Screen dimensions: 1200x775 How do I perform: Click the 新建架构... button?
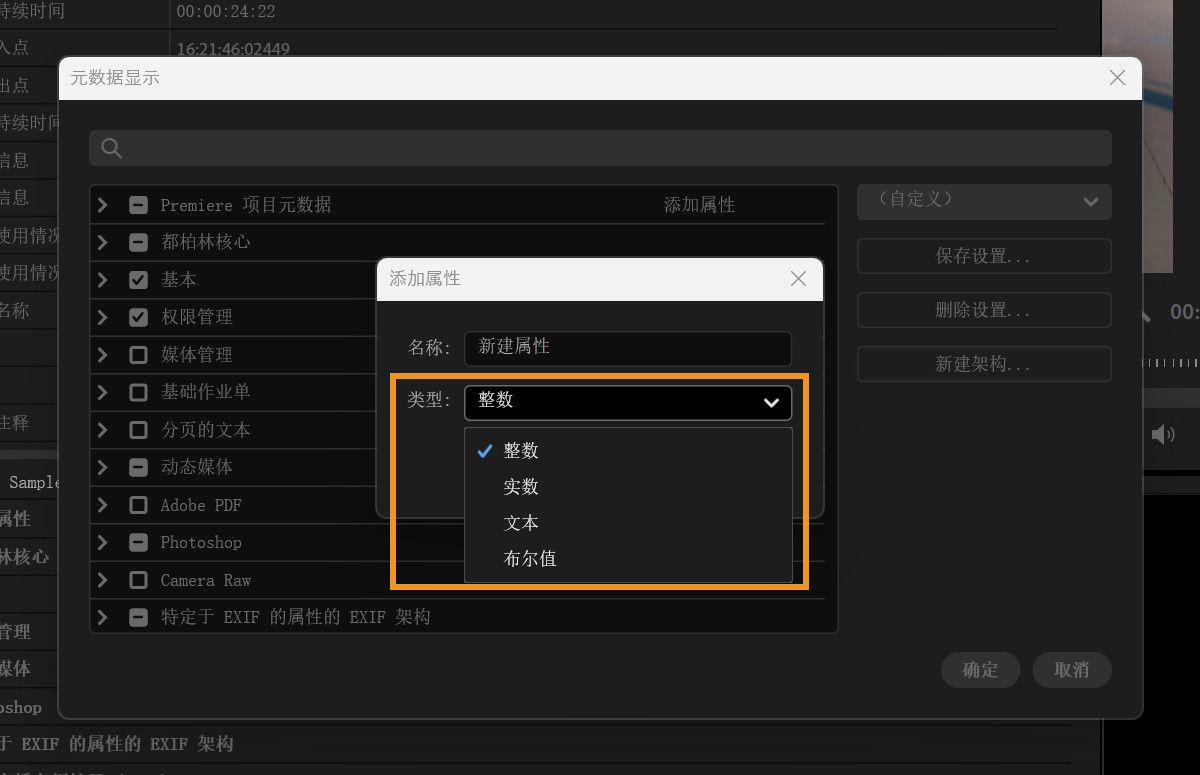[x=984, y=364]
